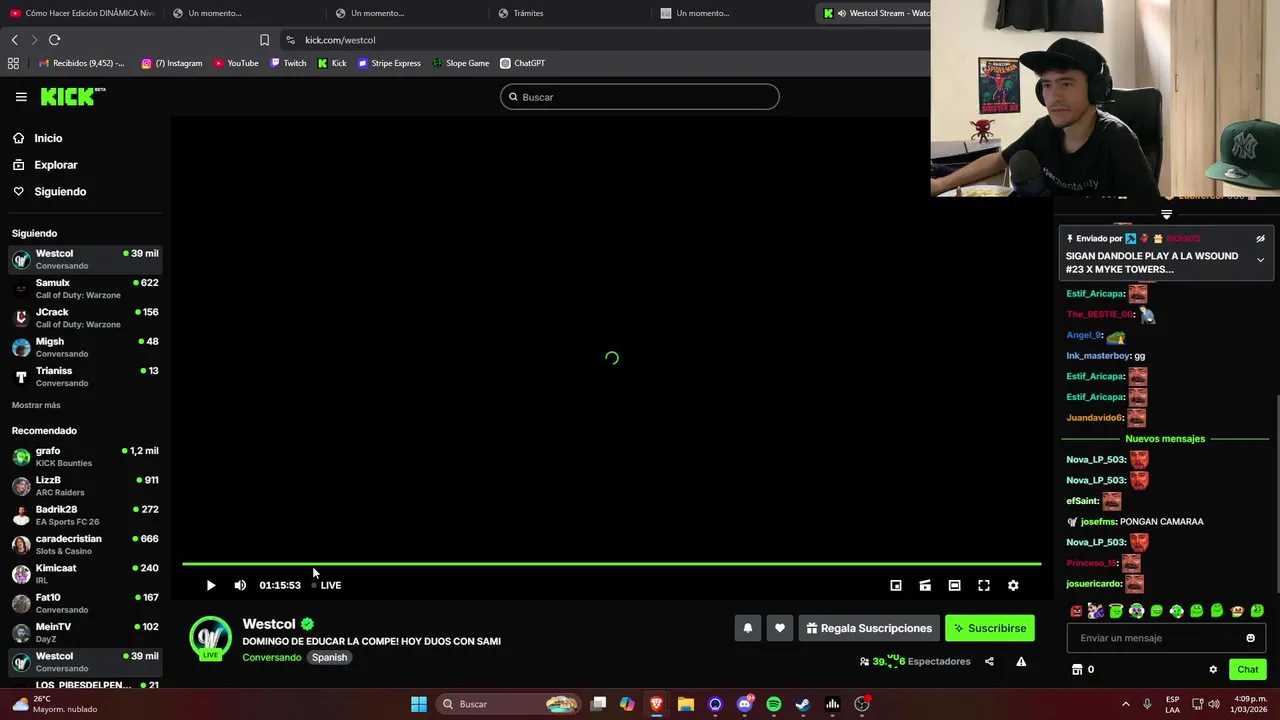The image size is (1280, 720).
Task: Switch to Cómo Hacer Edición DINÁMICA tab
Action: point(82,13)
